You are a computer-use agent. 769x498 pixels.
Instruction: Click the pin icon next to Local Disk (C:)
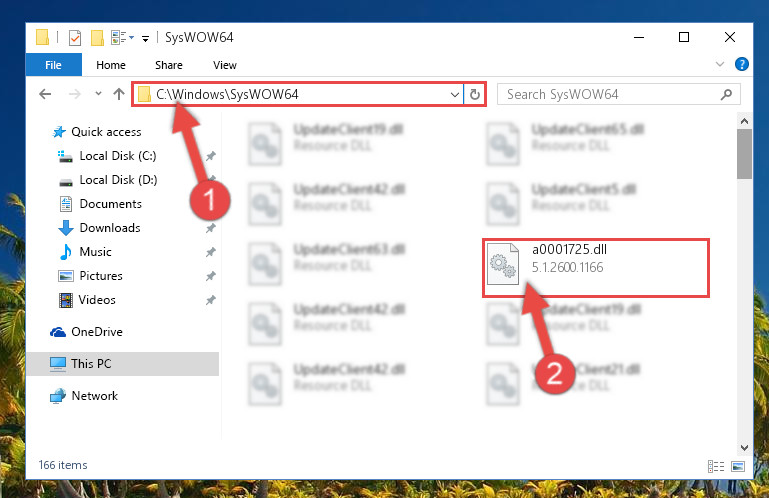(210, 156)
